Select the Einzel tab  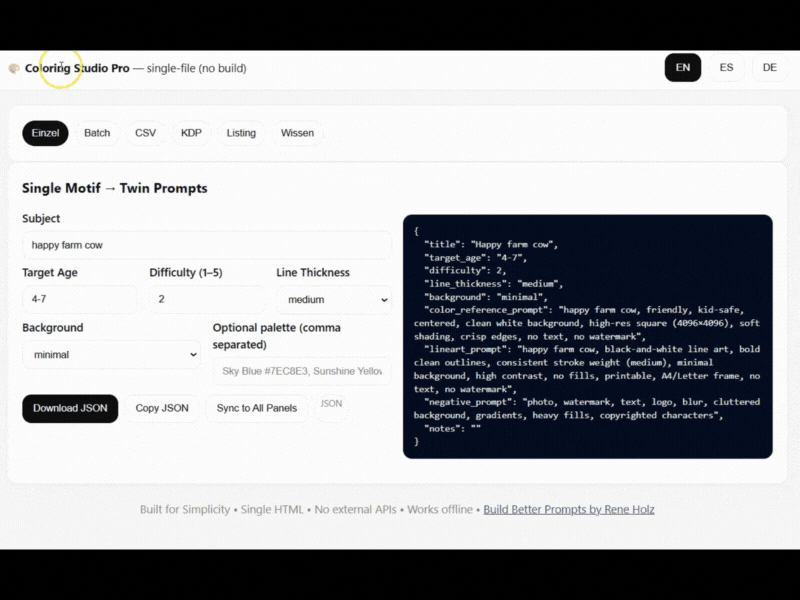pyautogui.click(x=45, y=133)
